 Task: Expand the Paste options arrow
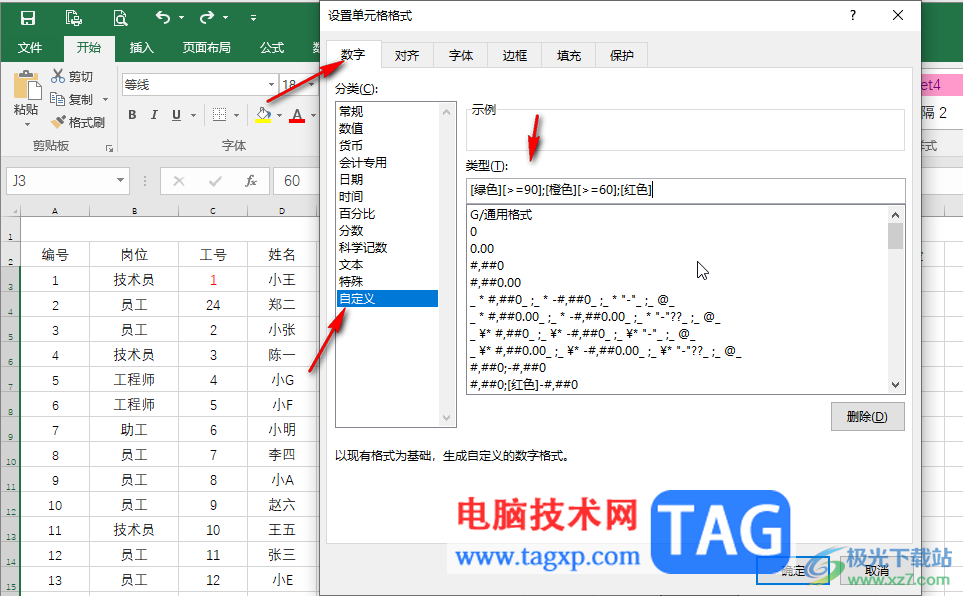[x=27, y=124]
